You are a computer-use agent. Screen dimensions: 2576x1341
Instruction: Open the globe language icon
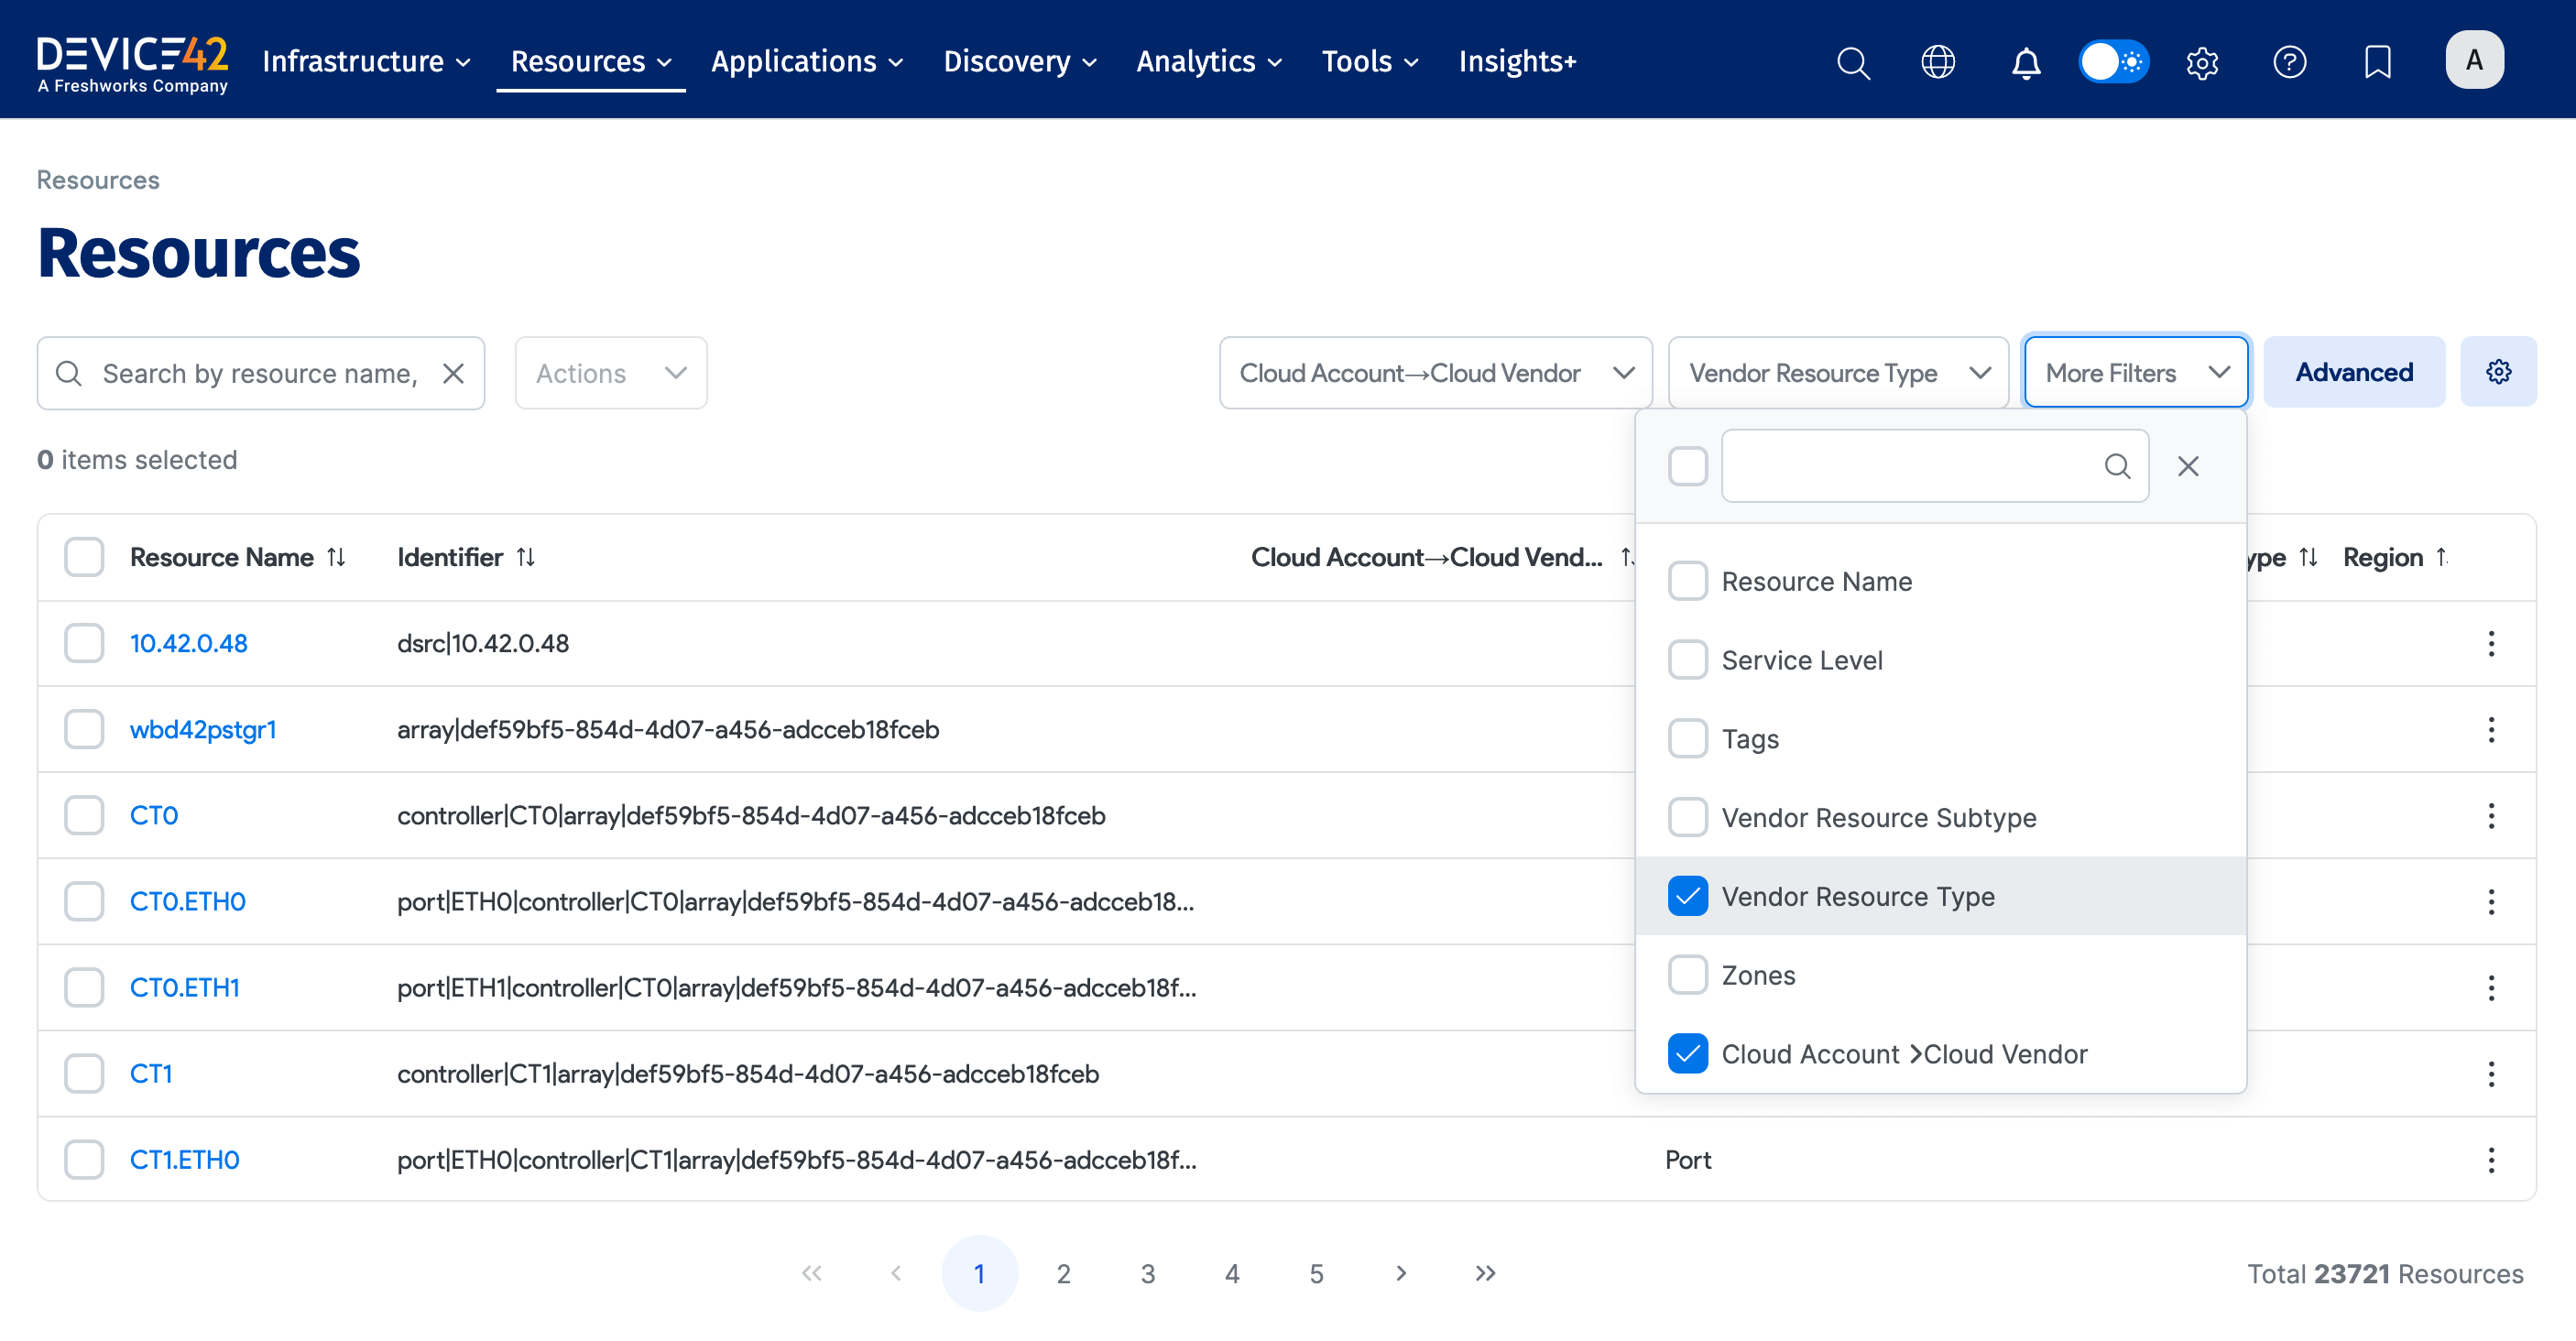[x=1938, y=62]
